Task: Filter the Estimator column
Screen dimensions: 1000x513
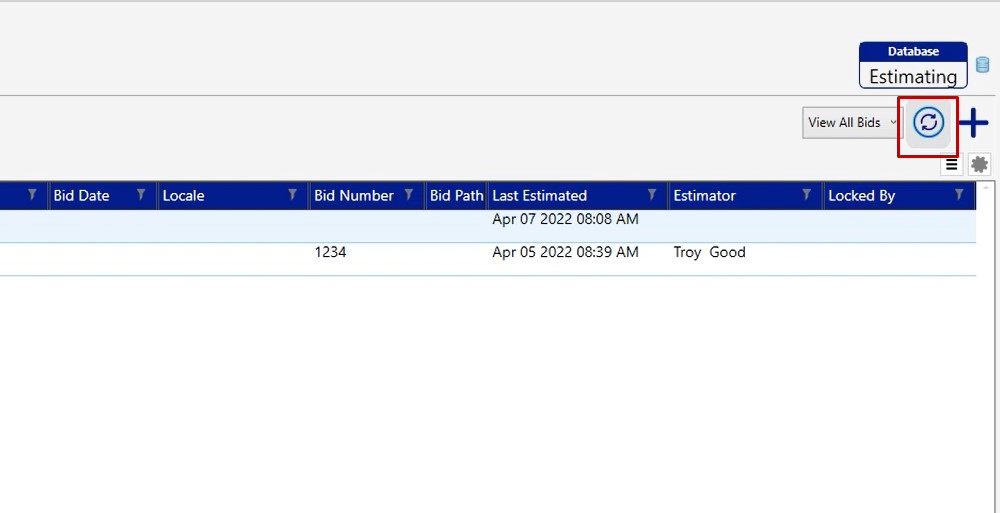Action: click(806, 195)
